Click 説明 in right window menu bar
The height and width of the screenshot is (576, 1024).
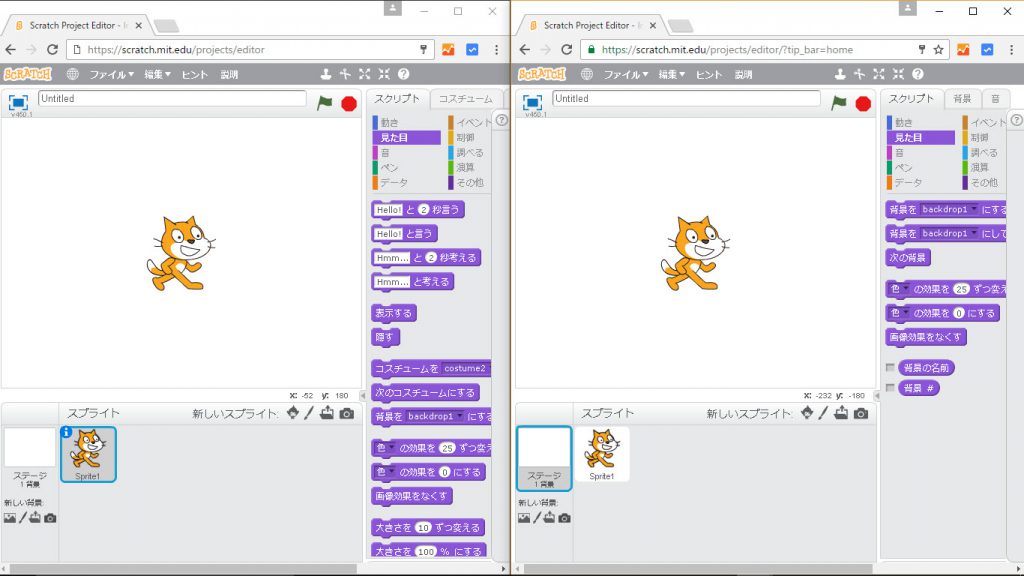point(743,74)
